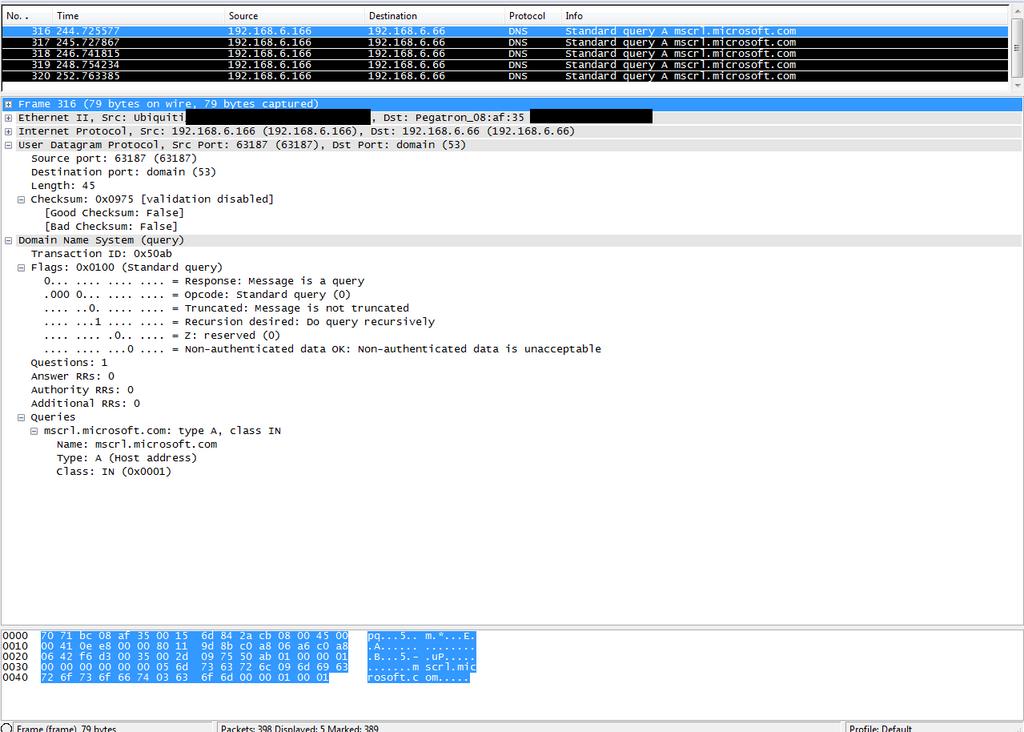Click the packet list vertical scrollbar thumb
Image resolution: width=1024 pixels, height=732 pixels.
(x=1017, y=48)
